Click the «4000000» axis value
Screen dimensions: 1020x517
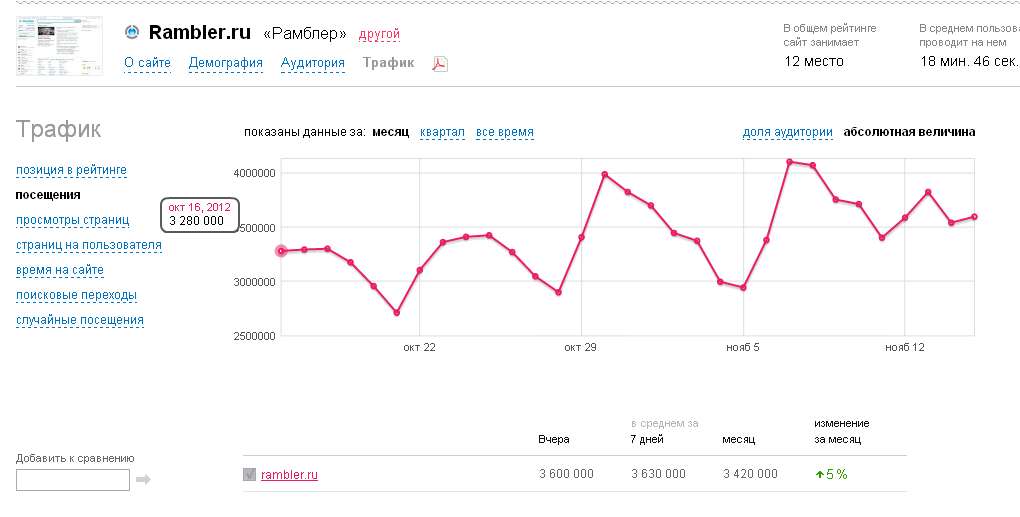254,173
